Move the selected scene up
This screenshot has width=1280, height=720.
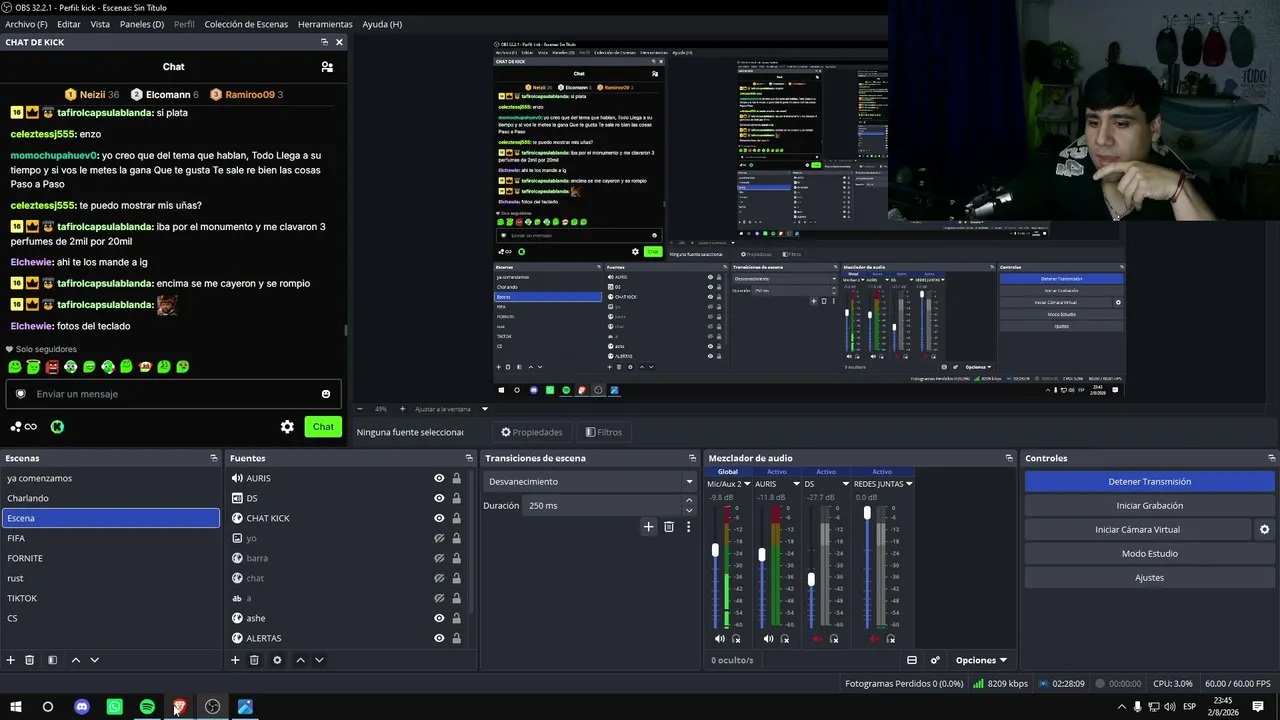(75, 660)
